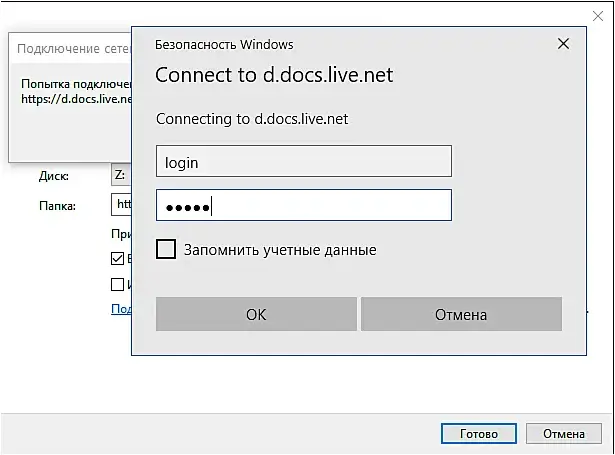Image resolution: width=615 pixels, height=455 pixels.
Task: Click Отмена in map network drive window
Action: (x=564, y=433)
